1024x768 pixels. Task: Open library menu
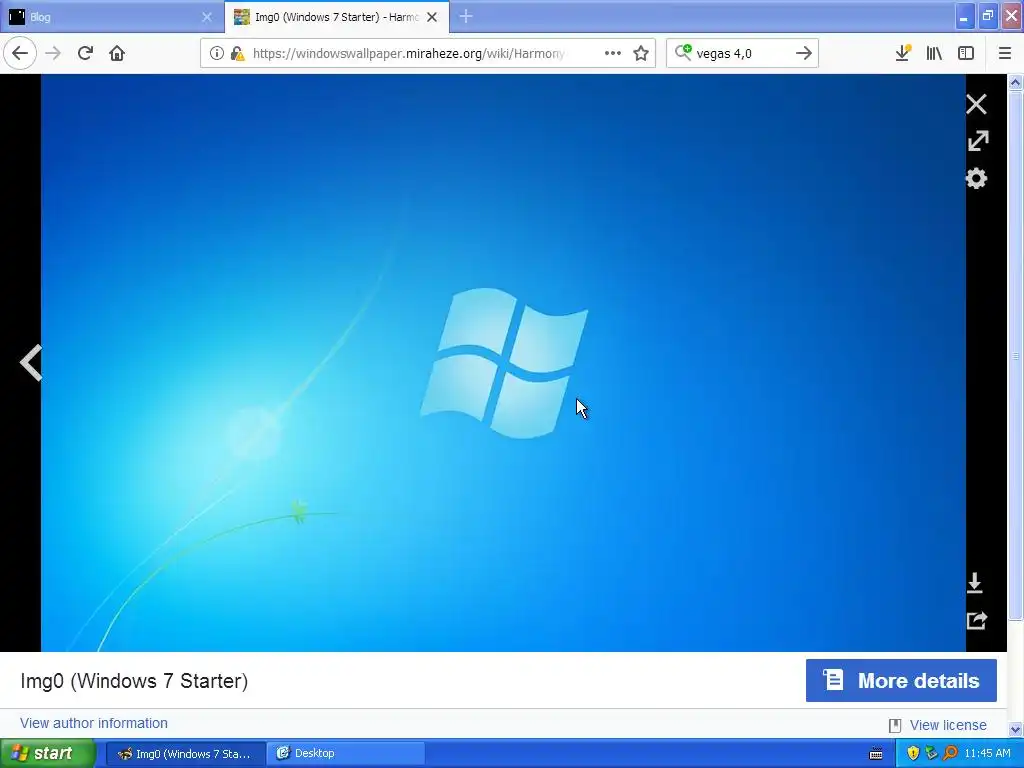coord(934,53)
